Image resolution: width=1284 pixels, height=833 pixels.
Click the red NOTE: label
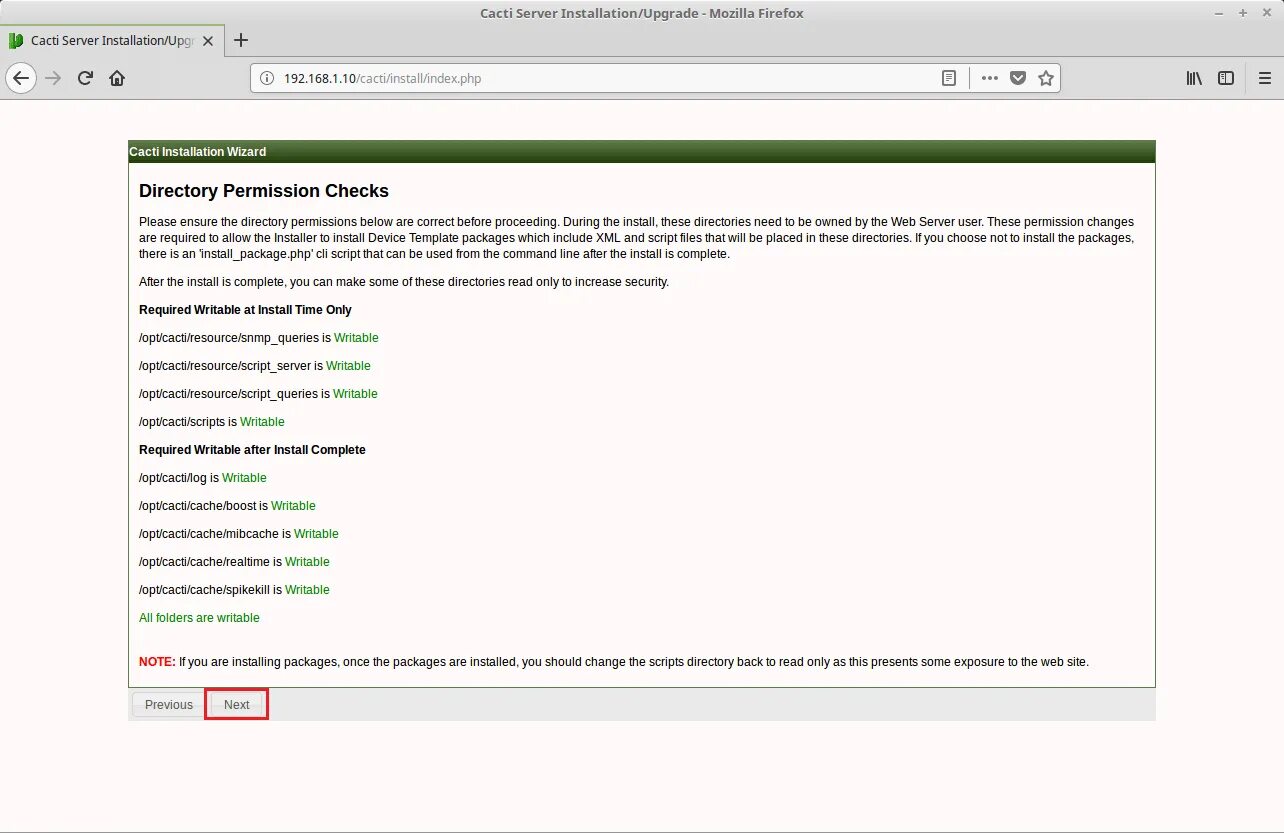tap(157, 662)
